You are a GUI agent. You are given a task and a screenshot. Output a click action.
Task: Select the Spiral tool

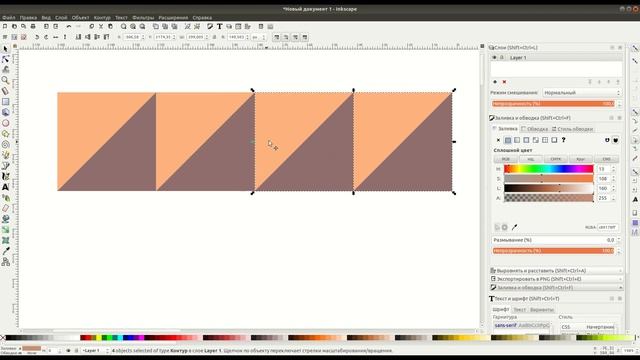[5, 144]
